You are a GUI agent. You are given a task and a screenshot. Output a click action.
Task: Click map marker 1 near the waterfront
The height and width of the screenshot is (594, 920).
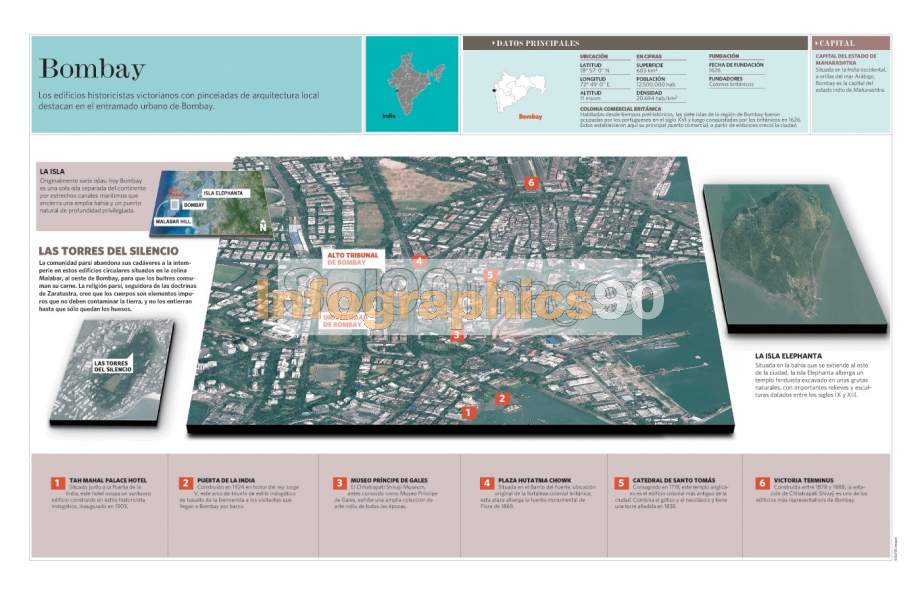(468, 413)
